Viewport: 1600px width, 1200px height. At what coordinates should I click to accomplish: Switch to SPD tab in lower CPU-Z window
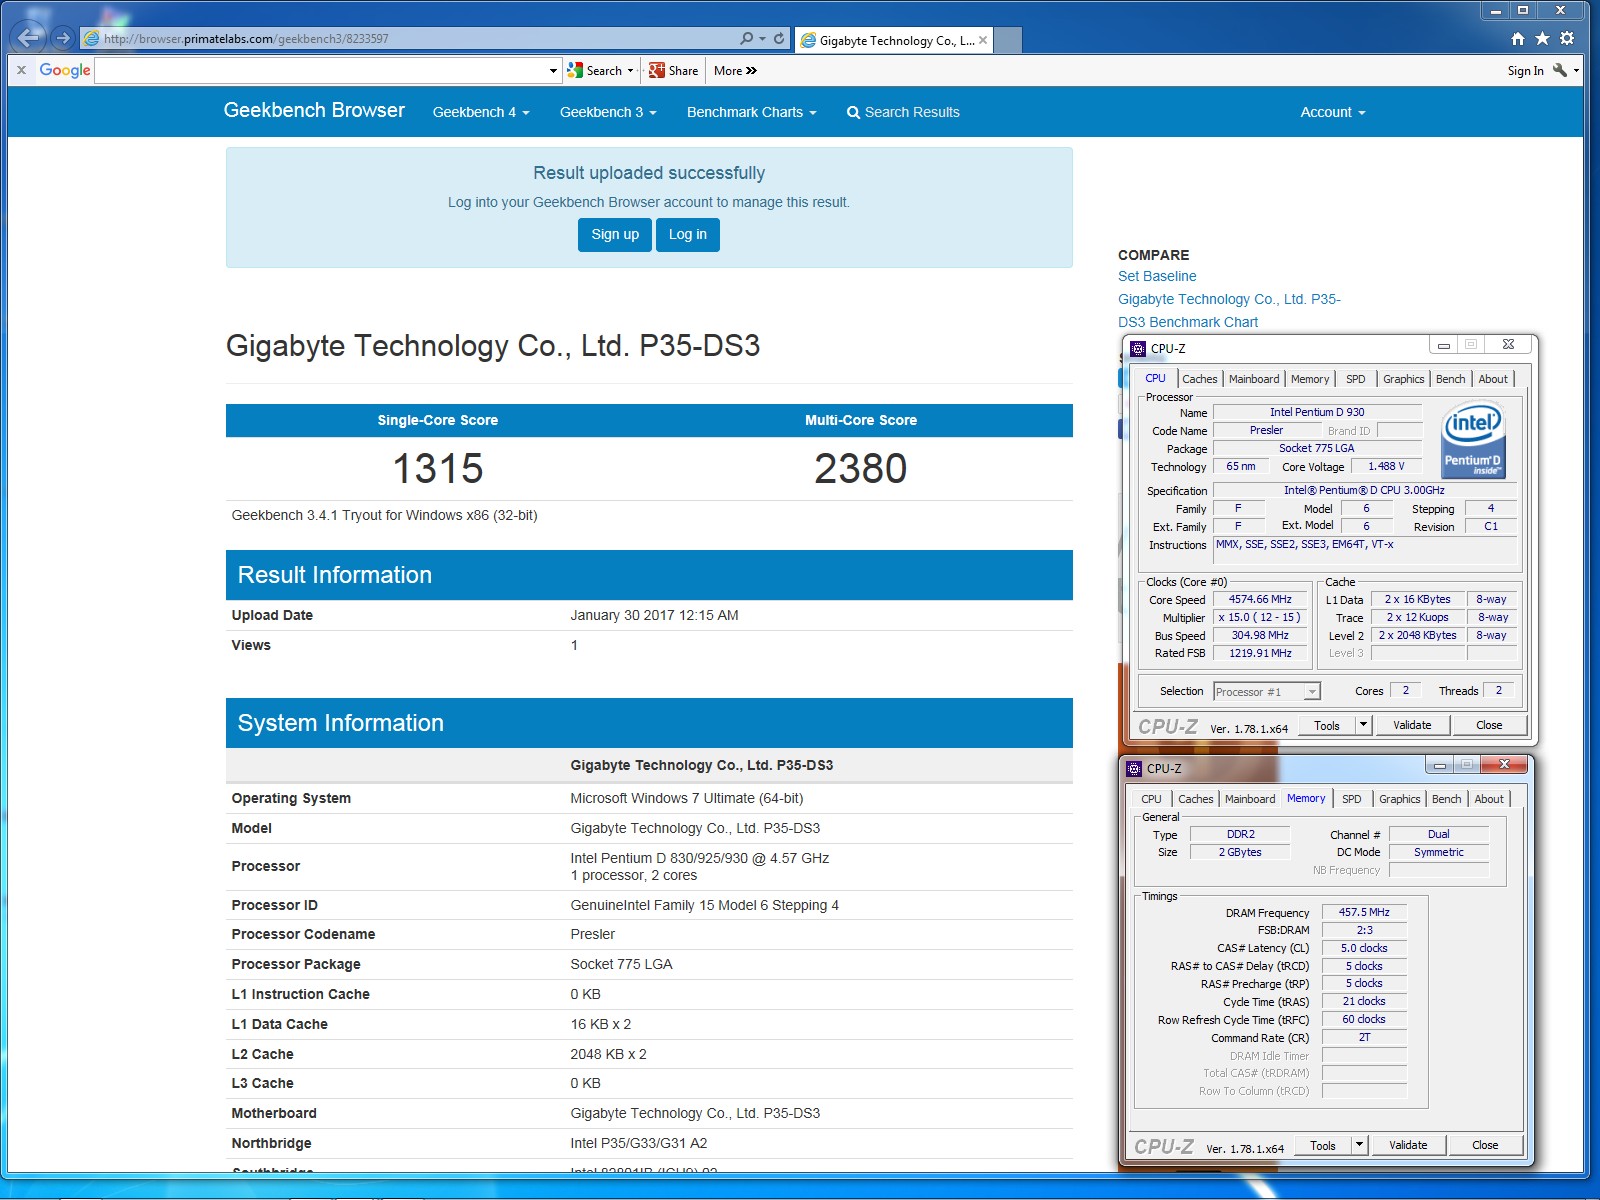coord(1352,799)
